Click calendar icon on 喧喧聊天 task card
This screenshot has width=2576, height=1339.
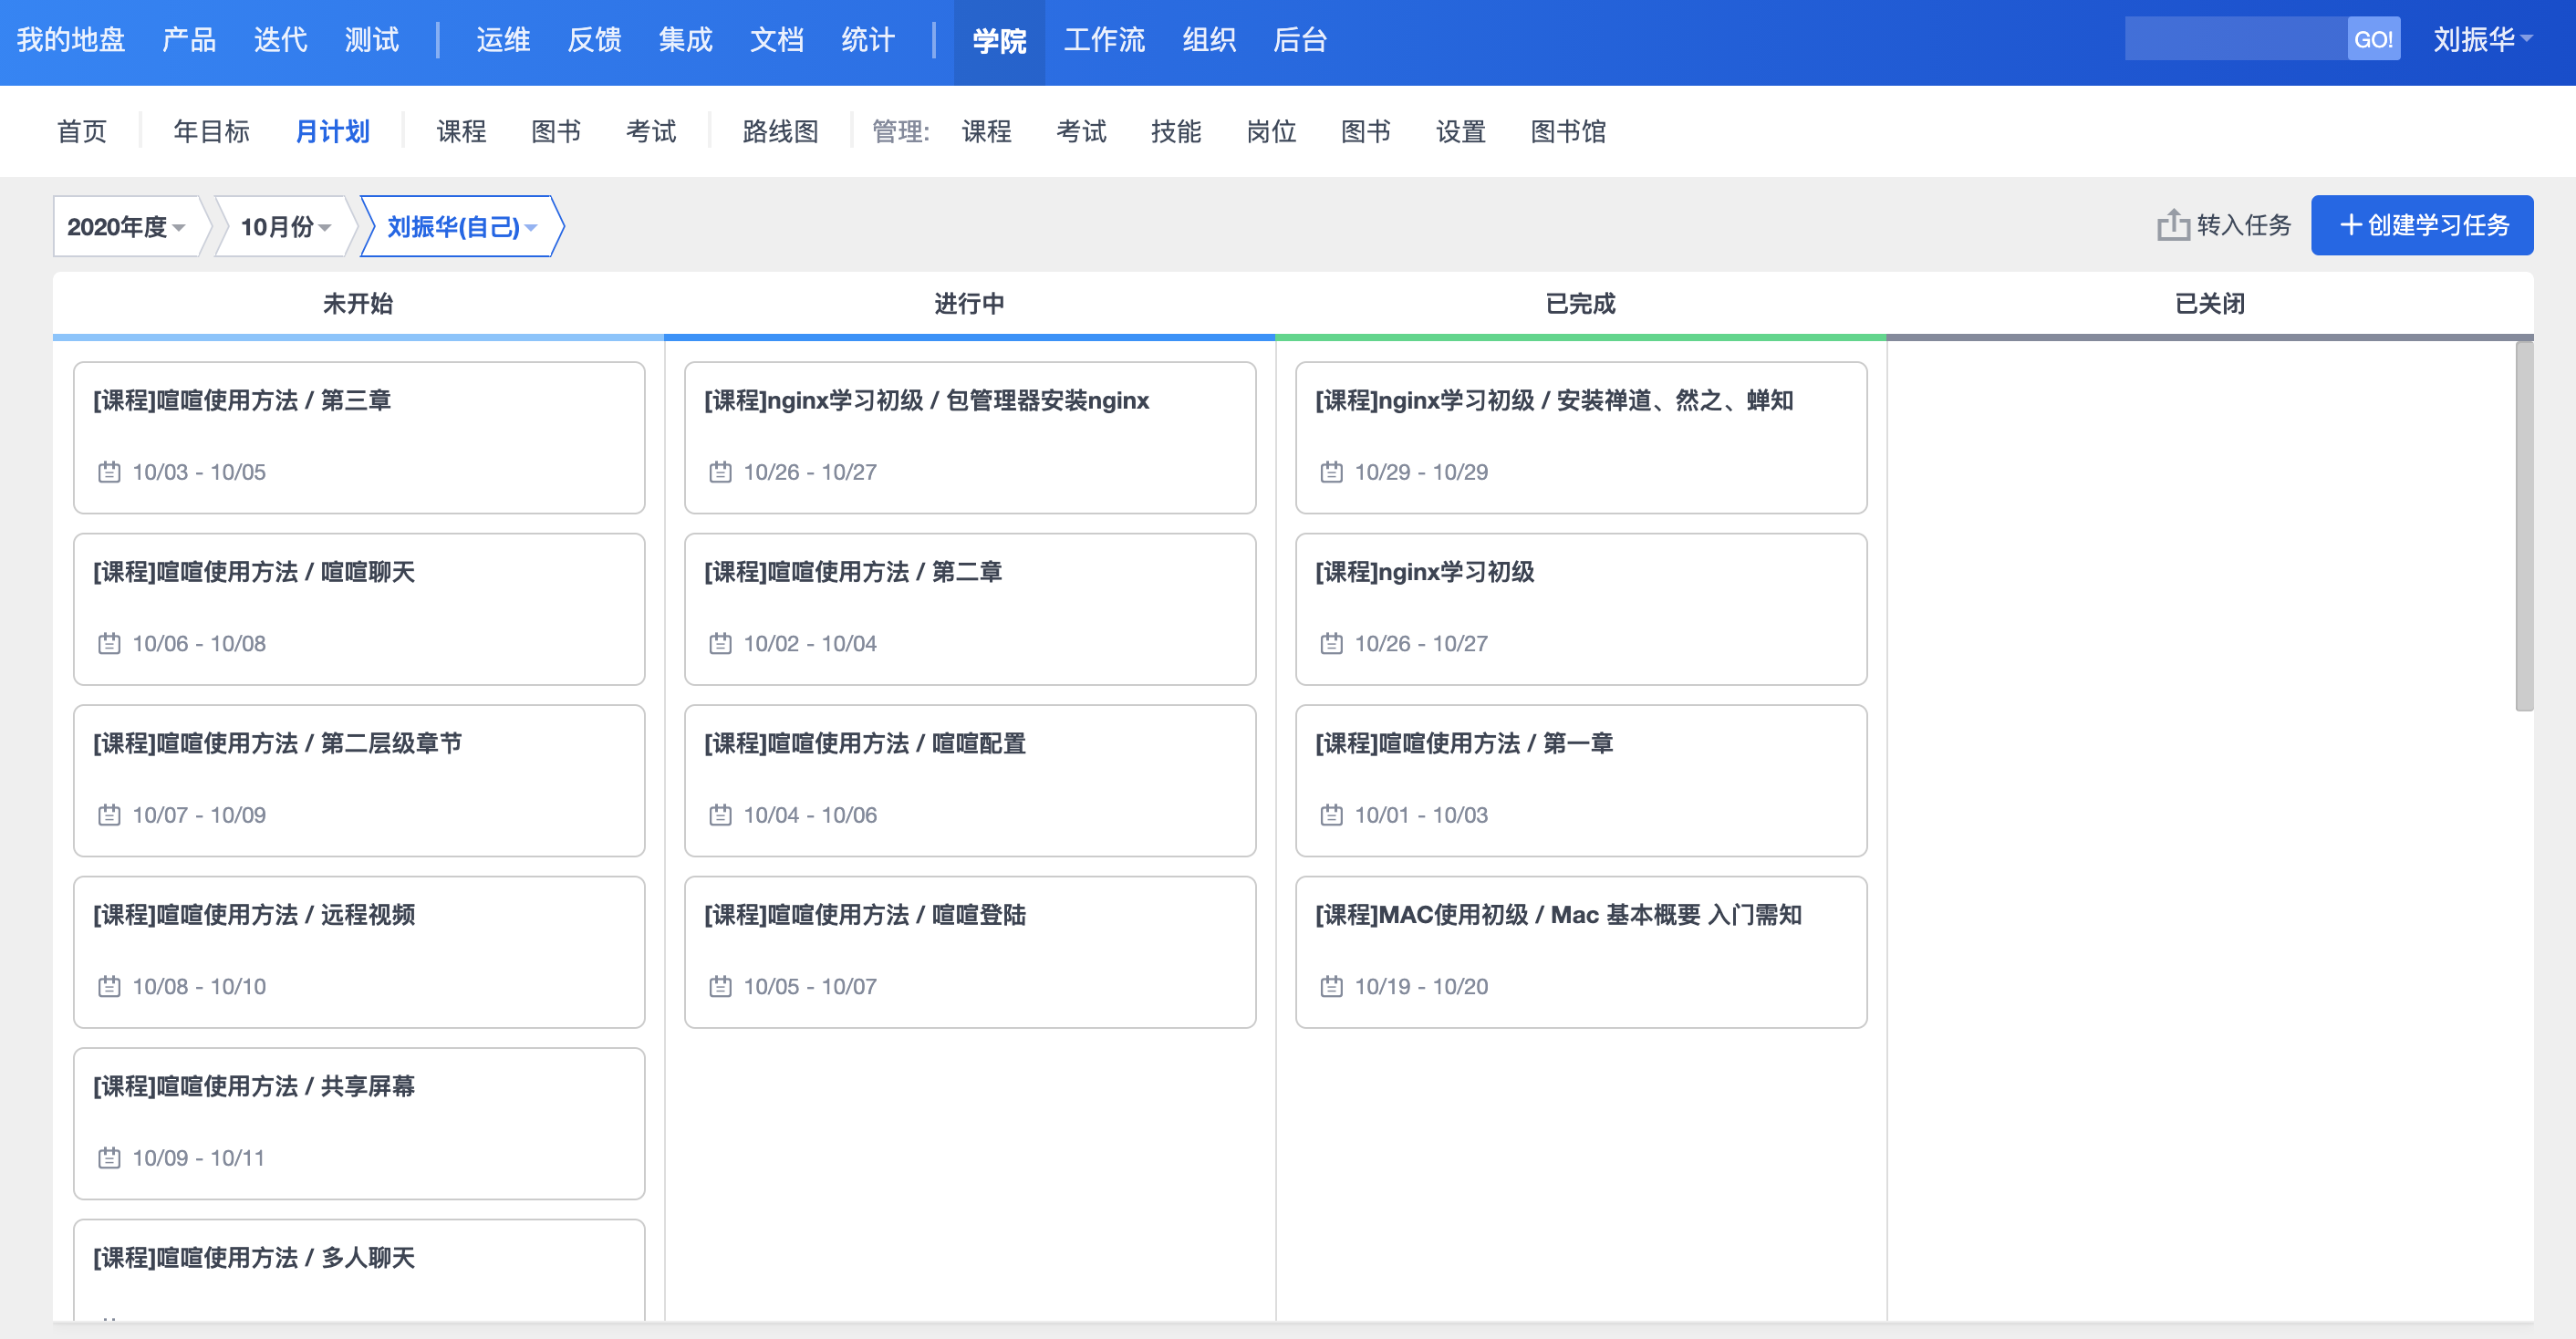click(109, 643)
